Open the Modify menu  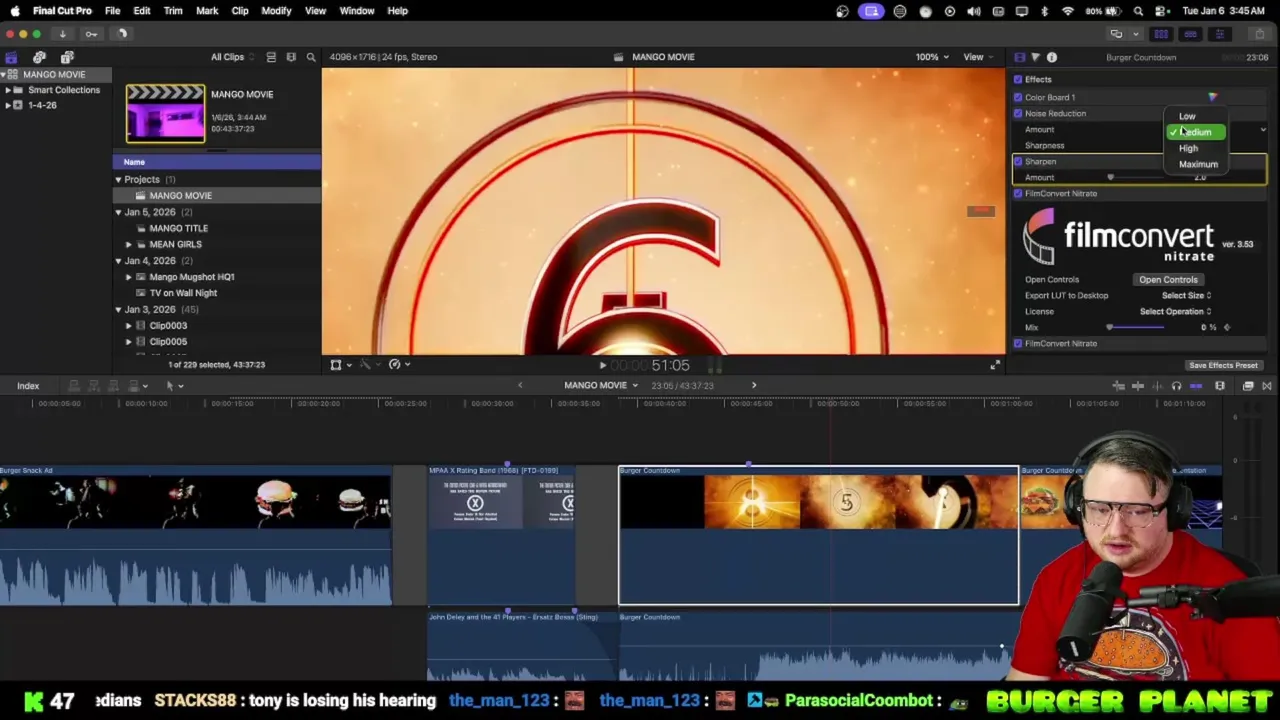coord(276,11)
